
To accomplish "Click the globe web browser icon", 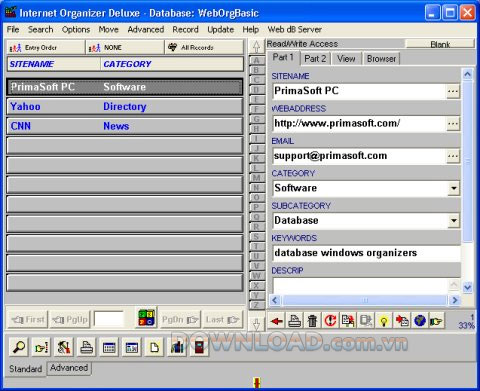I will tap(420, 321).
